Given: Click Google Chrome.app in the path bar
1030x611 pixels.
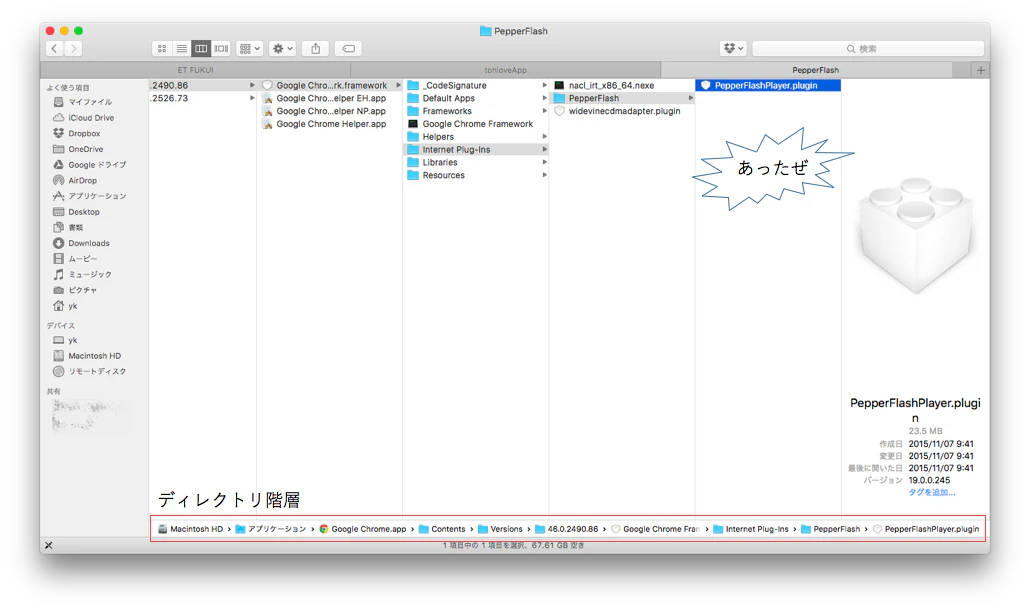Looking at the screenshot, I should pyautogui.click(x=363, y=529).
